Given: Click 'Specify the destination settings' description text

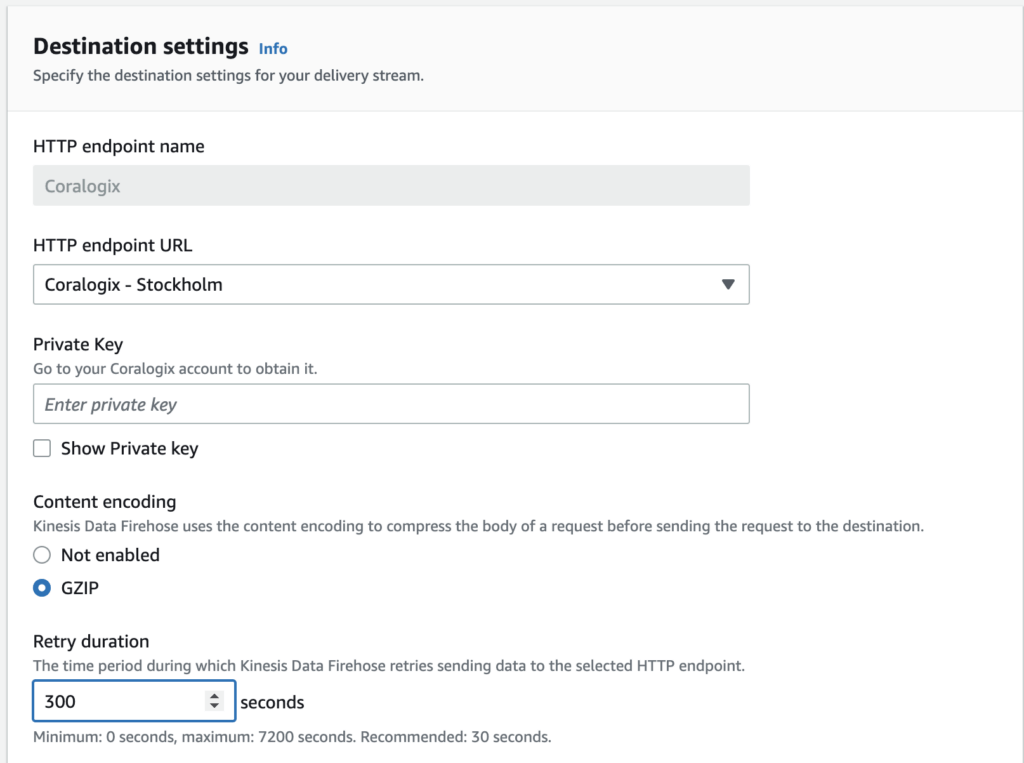Looking at the screenshot, I should point(229,76).
